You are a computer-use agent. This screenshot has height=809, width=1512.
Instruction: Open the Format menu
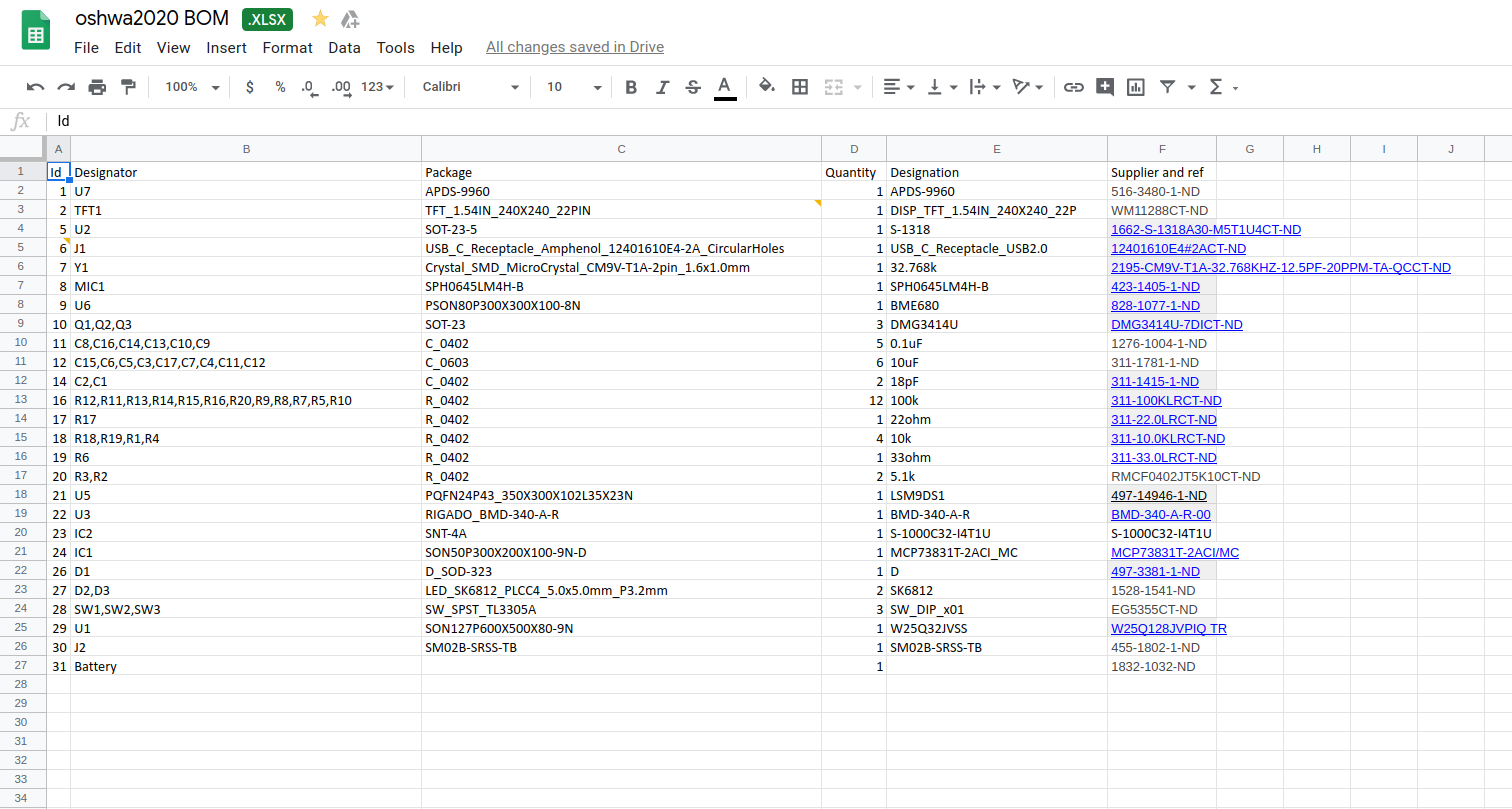pos(288,47)
